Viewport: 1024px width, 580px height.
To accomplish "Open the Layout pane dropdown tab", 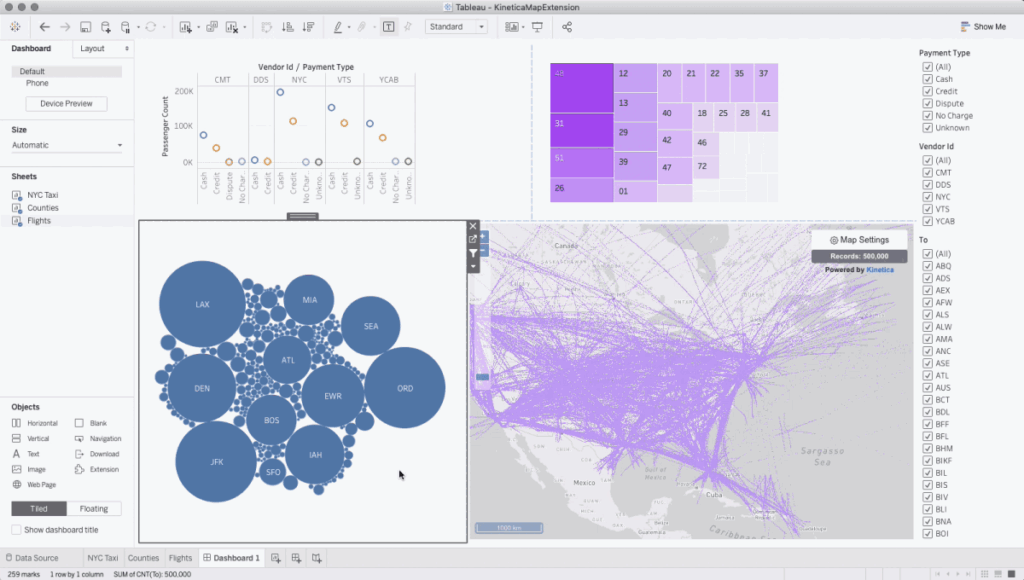I will 103,48.
